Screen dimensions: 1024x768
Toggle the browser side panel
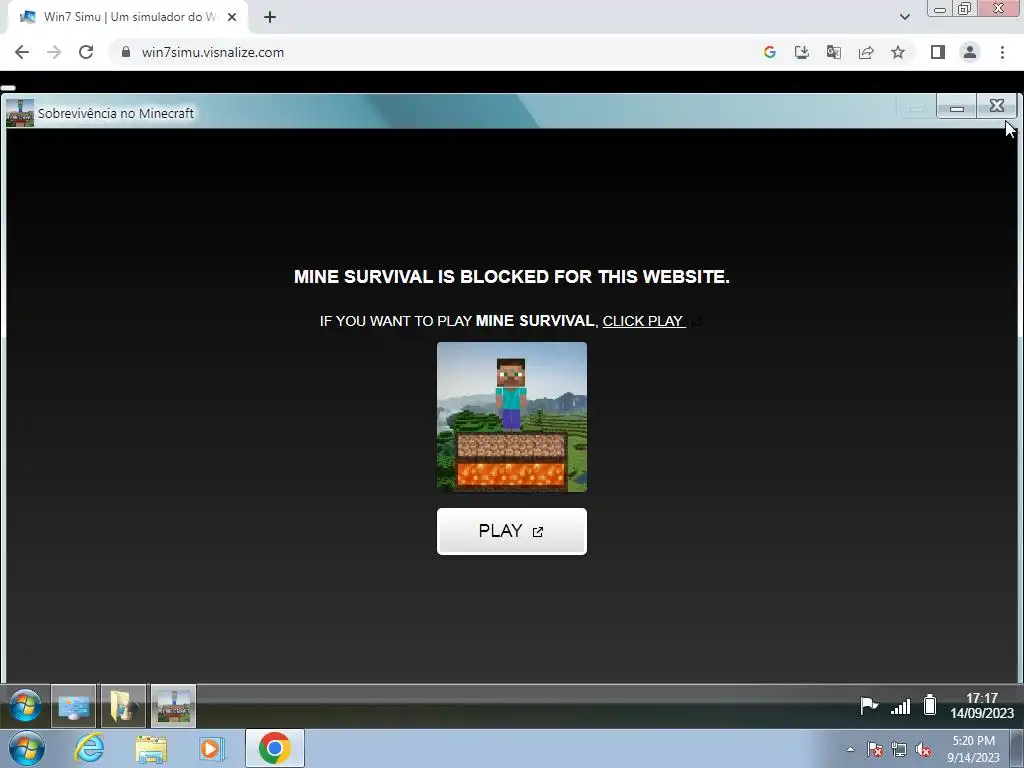938,52
